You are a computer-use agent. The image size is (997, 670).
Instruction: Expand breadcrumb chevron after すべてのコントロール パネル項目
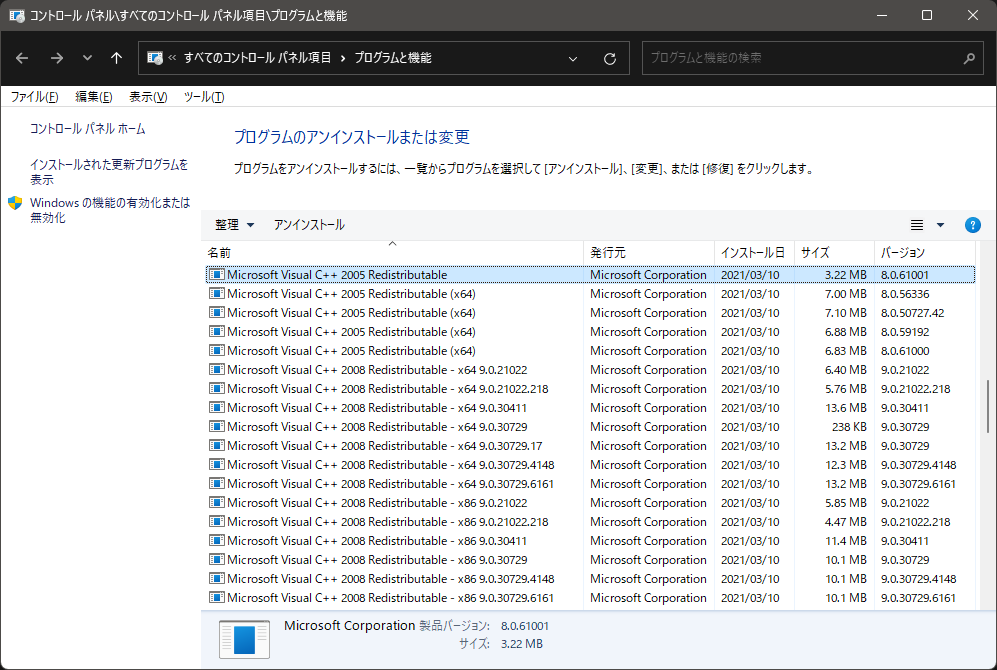click(343, 58)
